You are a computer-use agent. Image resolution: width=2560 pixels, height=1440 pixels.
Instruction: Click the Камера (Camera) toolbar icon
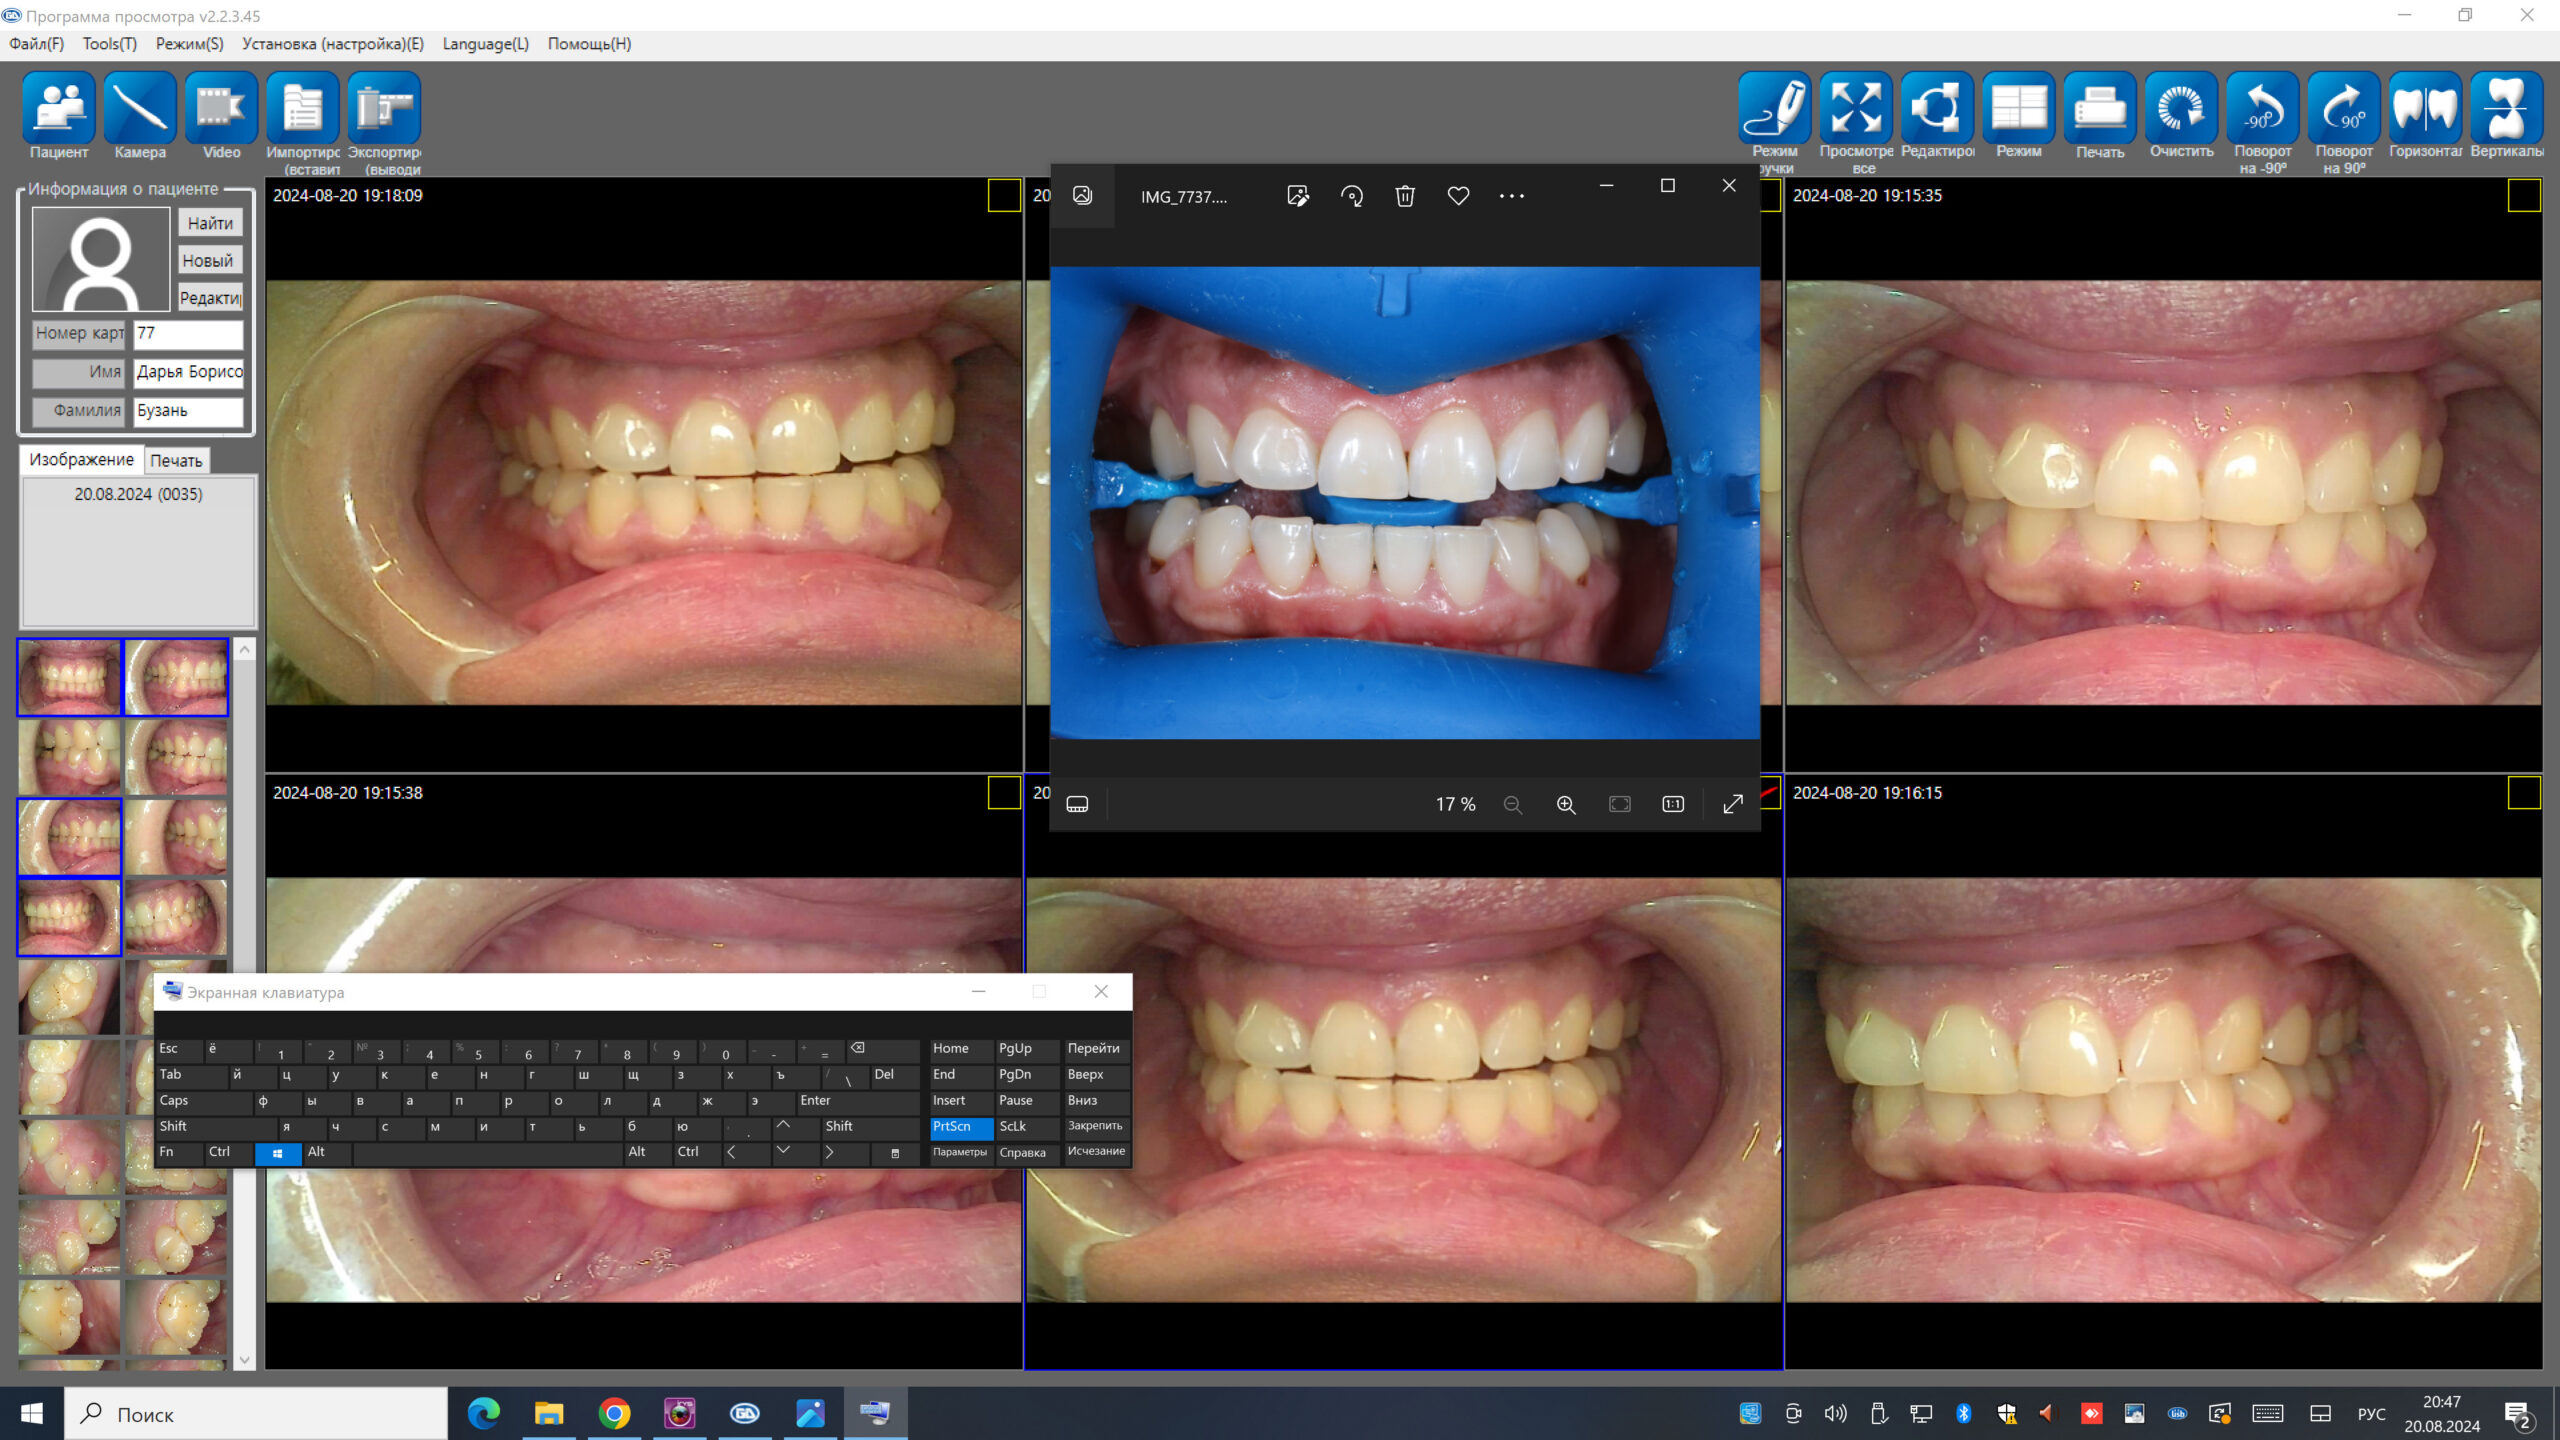click(x=140, y=108)
